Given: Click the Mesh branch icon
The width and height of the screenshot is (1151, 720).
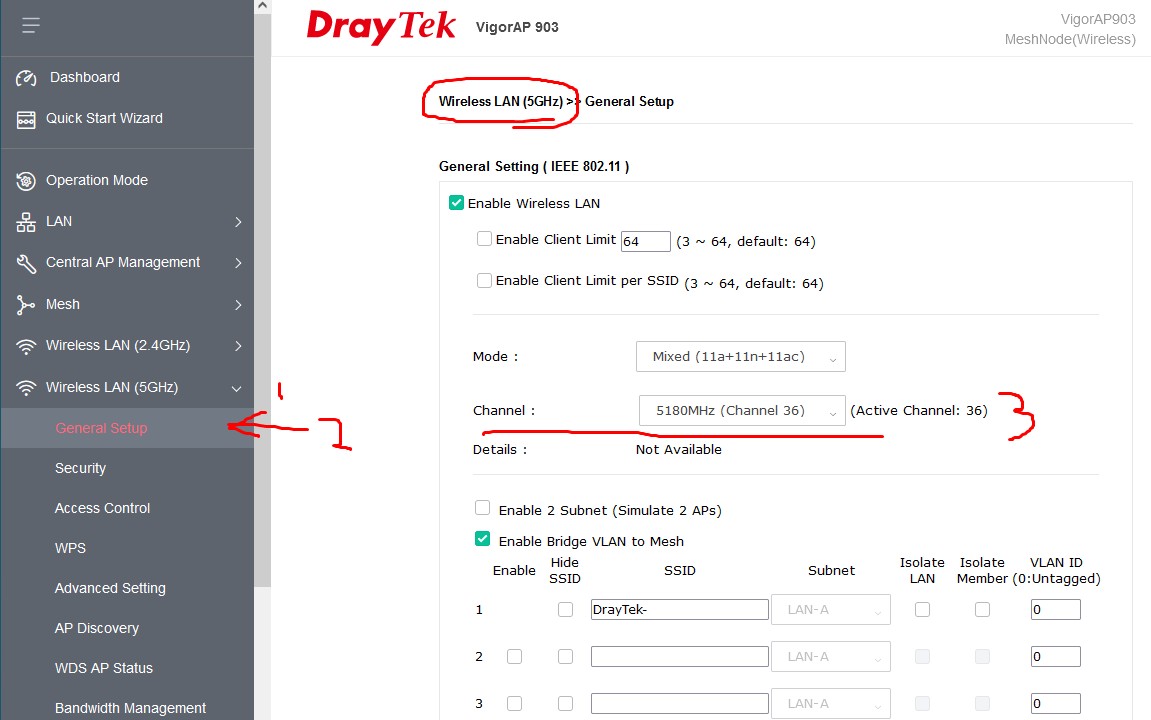Looking at the screenshot, I should point(26,305).
